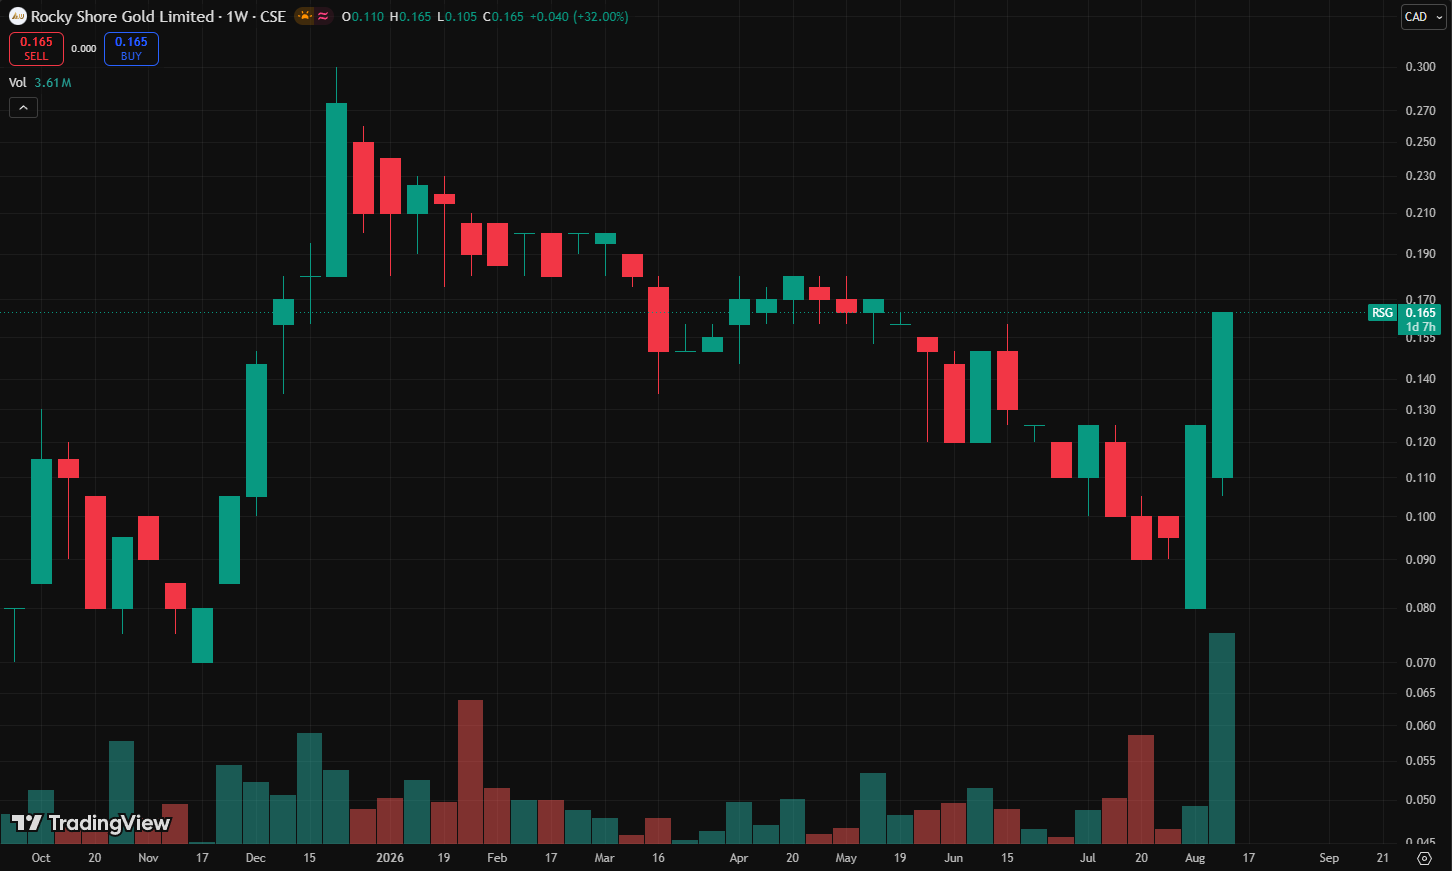Click the 0.060 price axis label
1452x871 pixels.
point(1420,726)
